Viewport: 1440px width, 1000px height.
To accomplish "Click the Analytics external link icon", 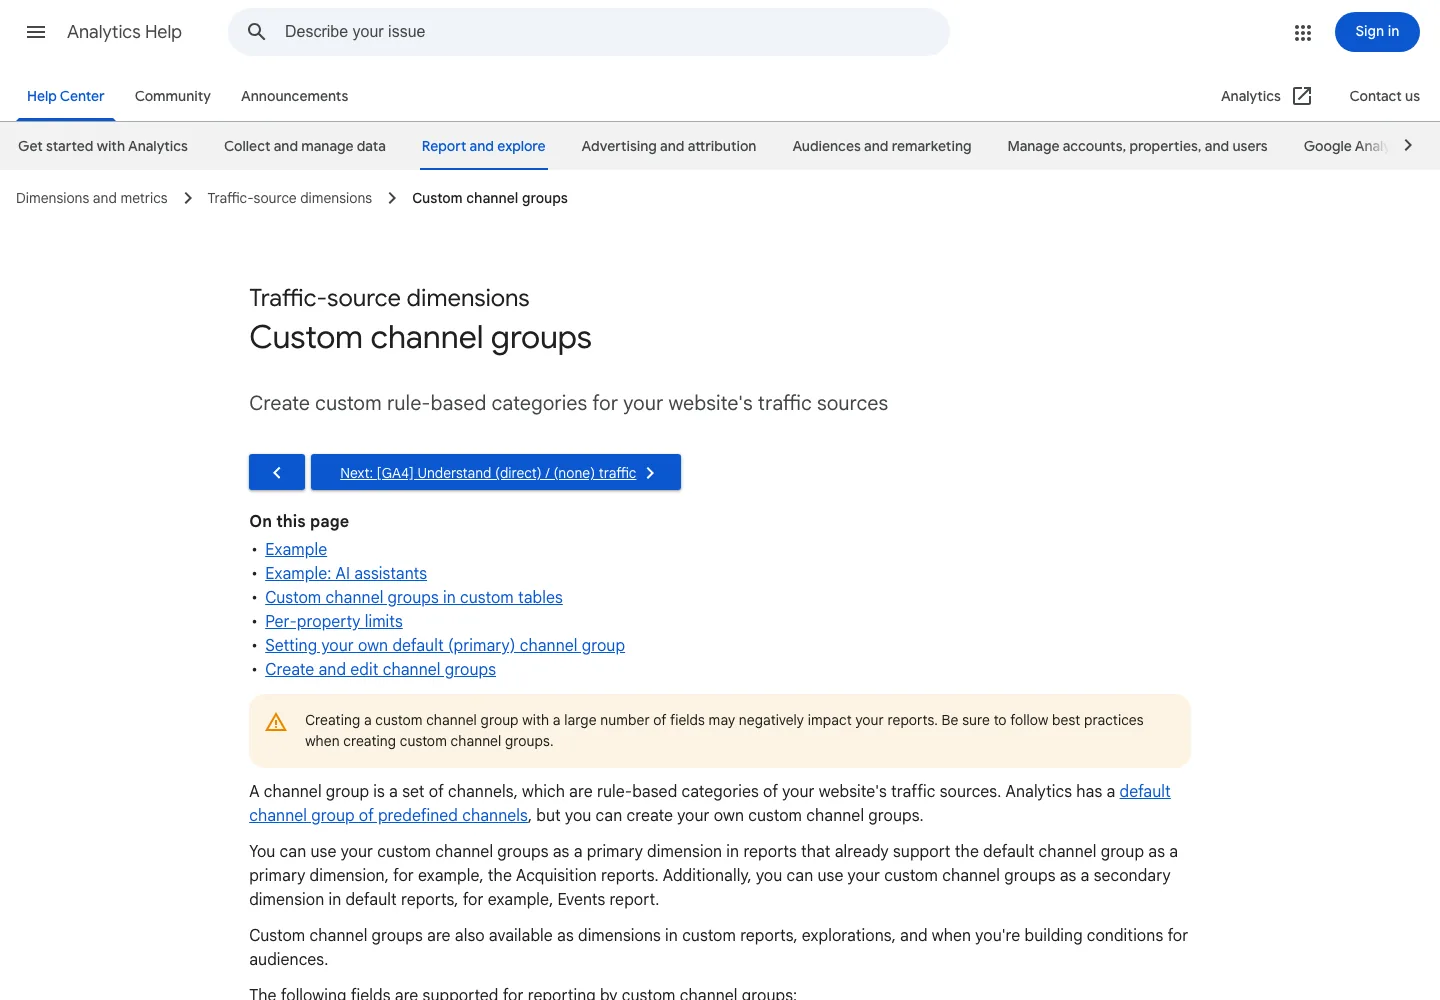I will pos(1302,96).
